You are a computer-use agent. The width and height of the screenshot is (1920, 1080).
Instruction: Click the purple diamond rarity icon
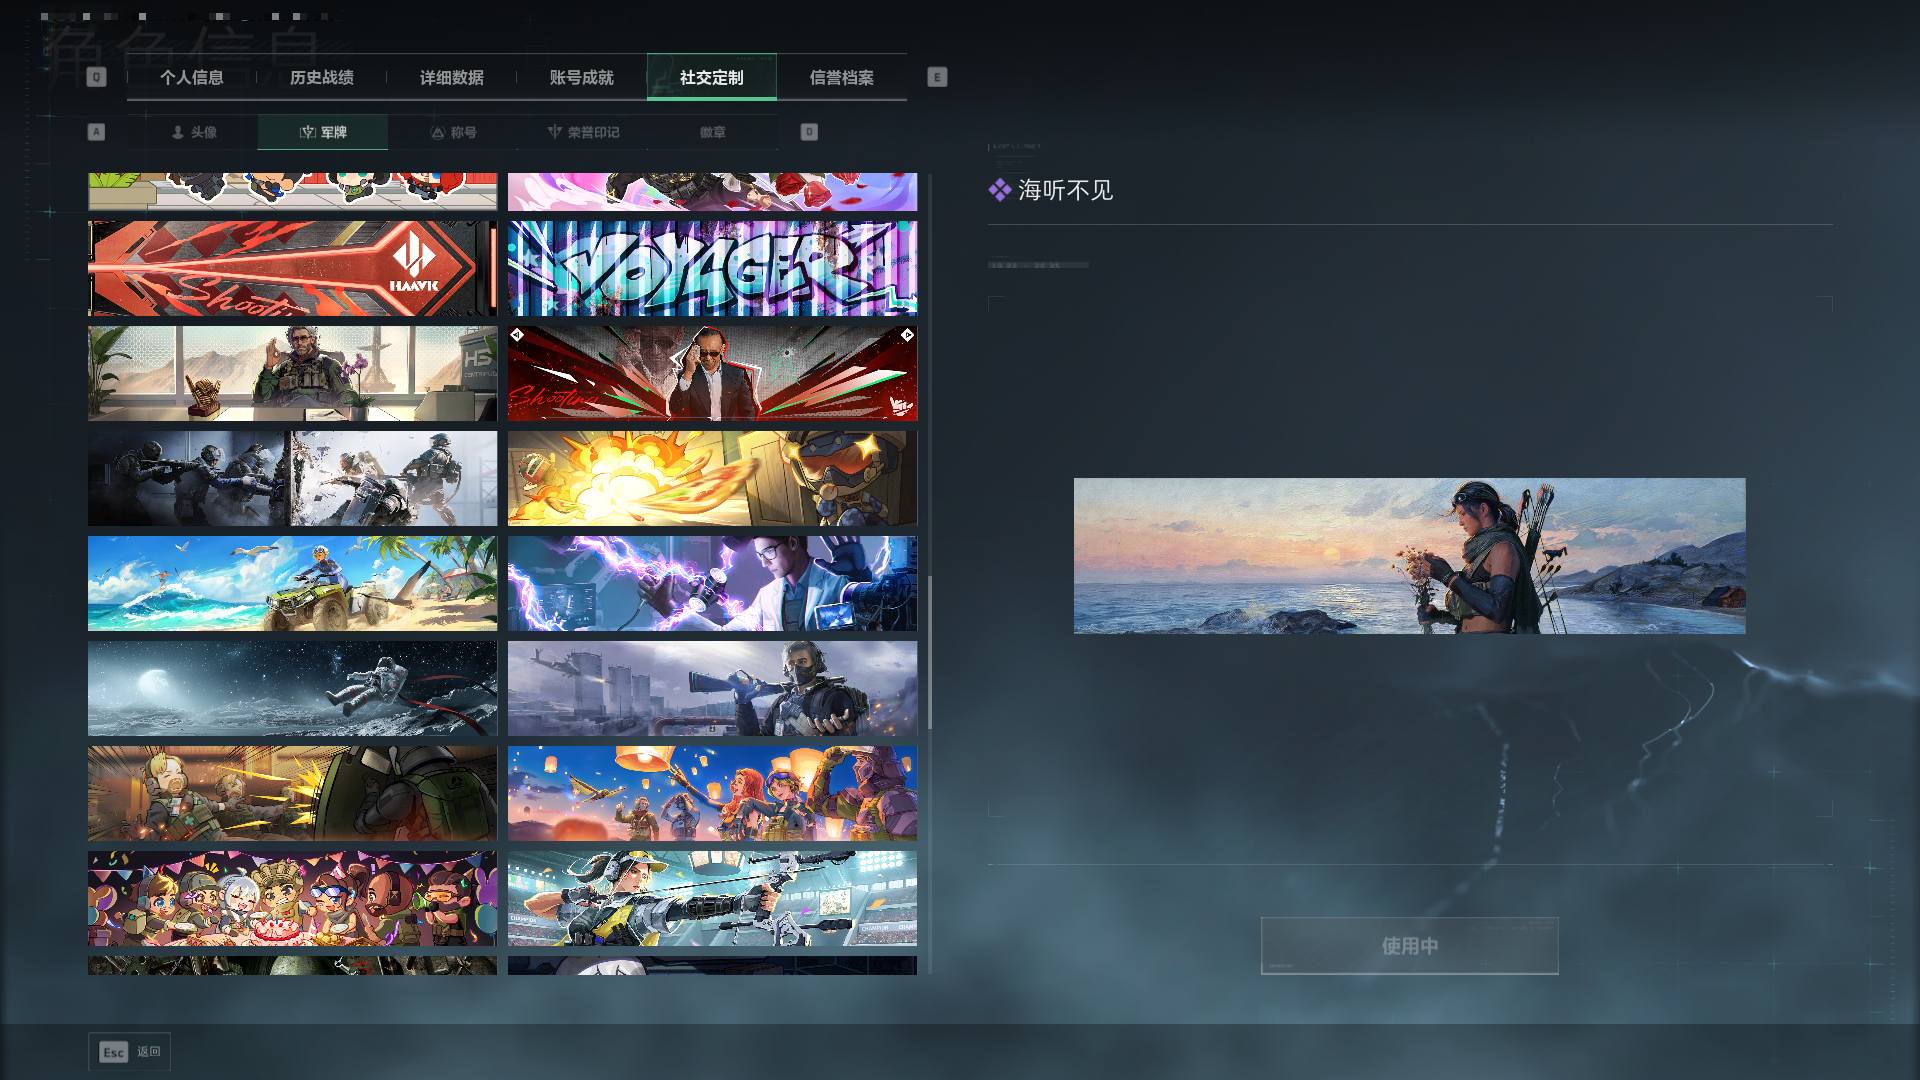point(999,190)
